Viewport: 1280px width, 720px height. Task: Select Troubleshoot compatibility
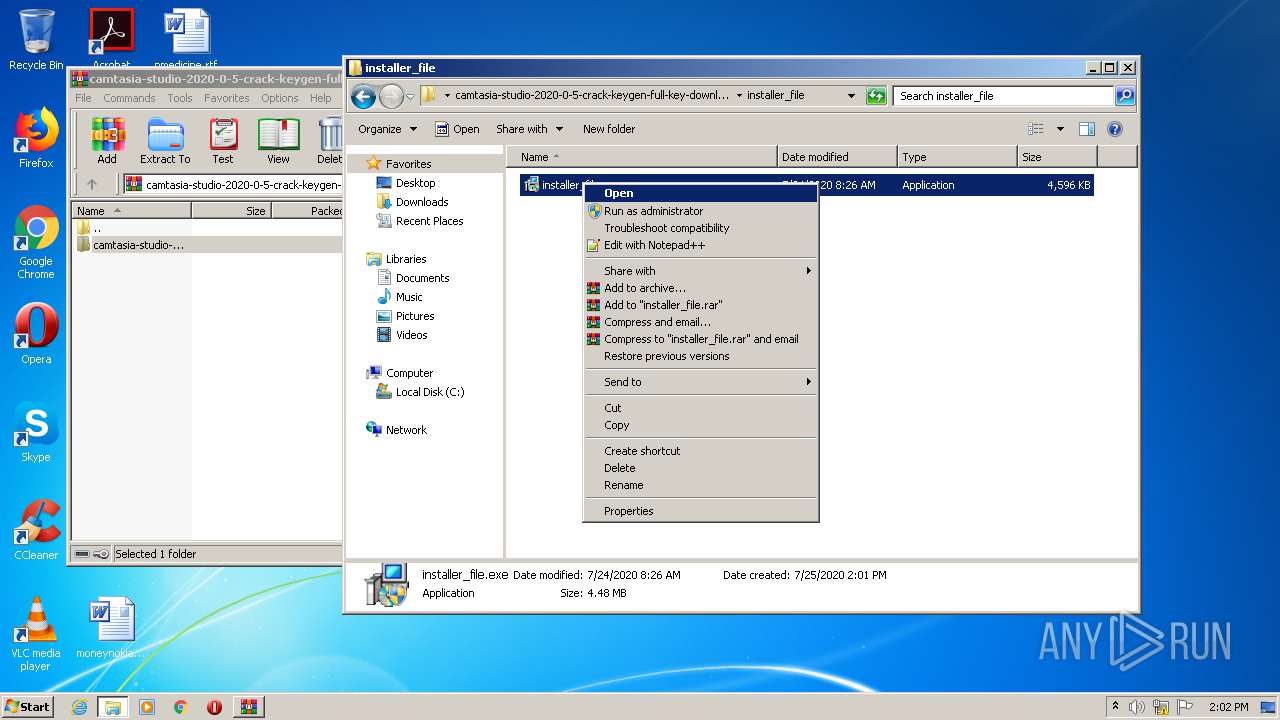tap(701, 228)
